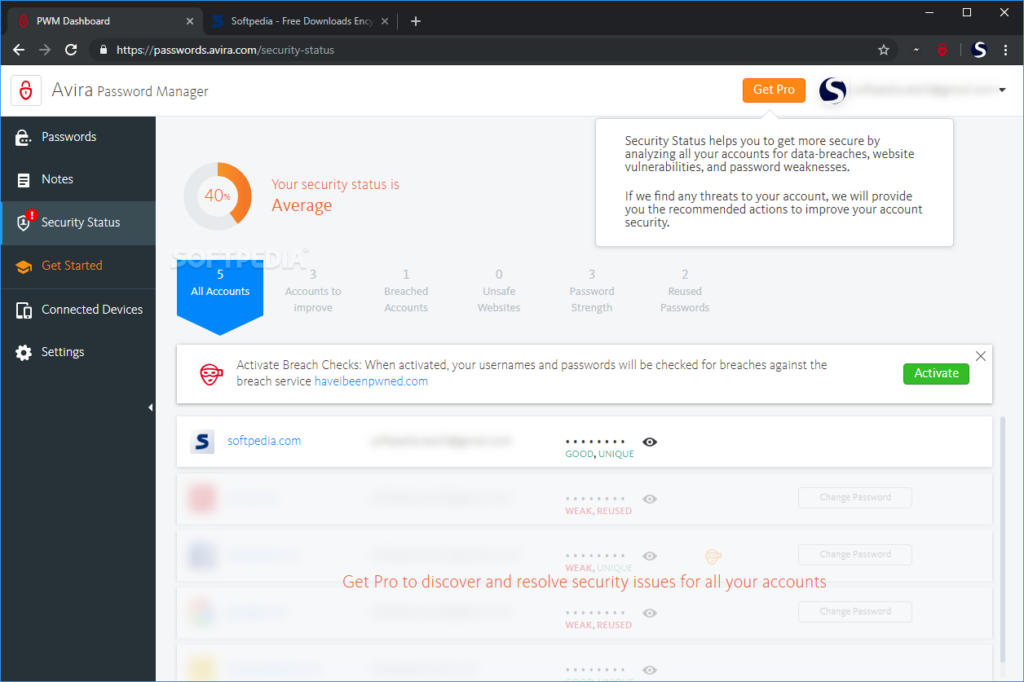Open the softpedia.com account link

(264, 441)
